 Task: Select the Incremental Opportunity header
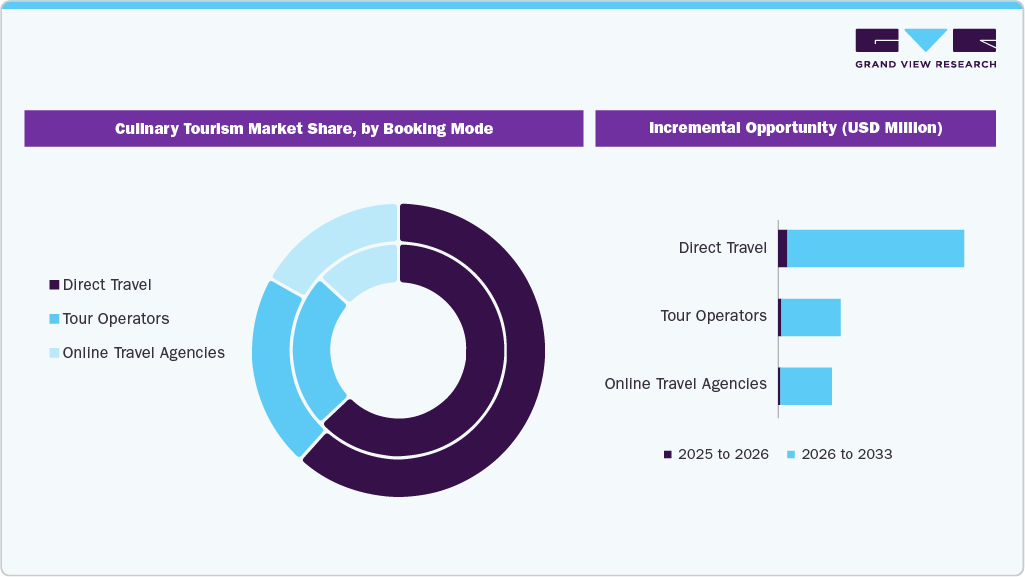point(796,127)
